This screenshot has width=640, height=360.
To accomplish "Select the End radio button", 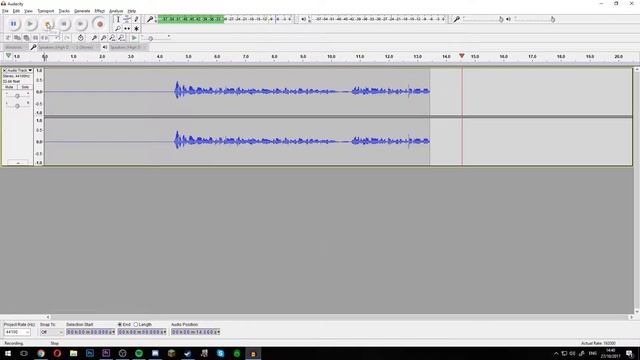I will click(x=120, y=324).
